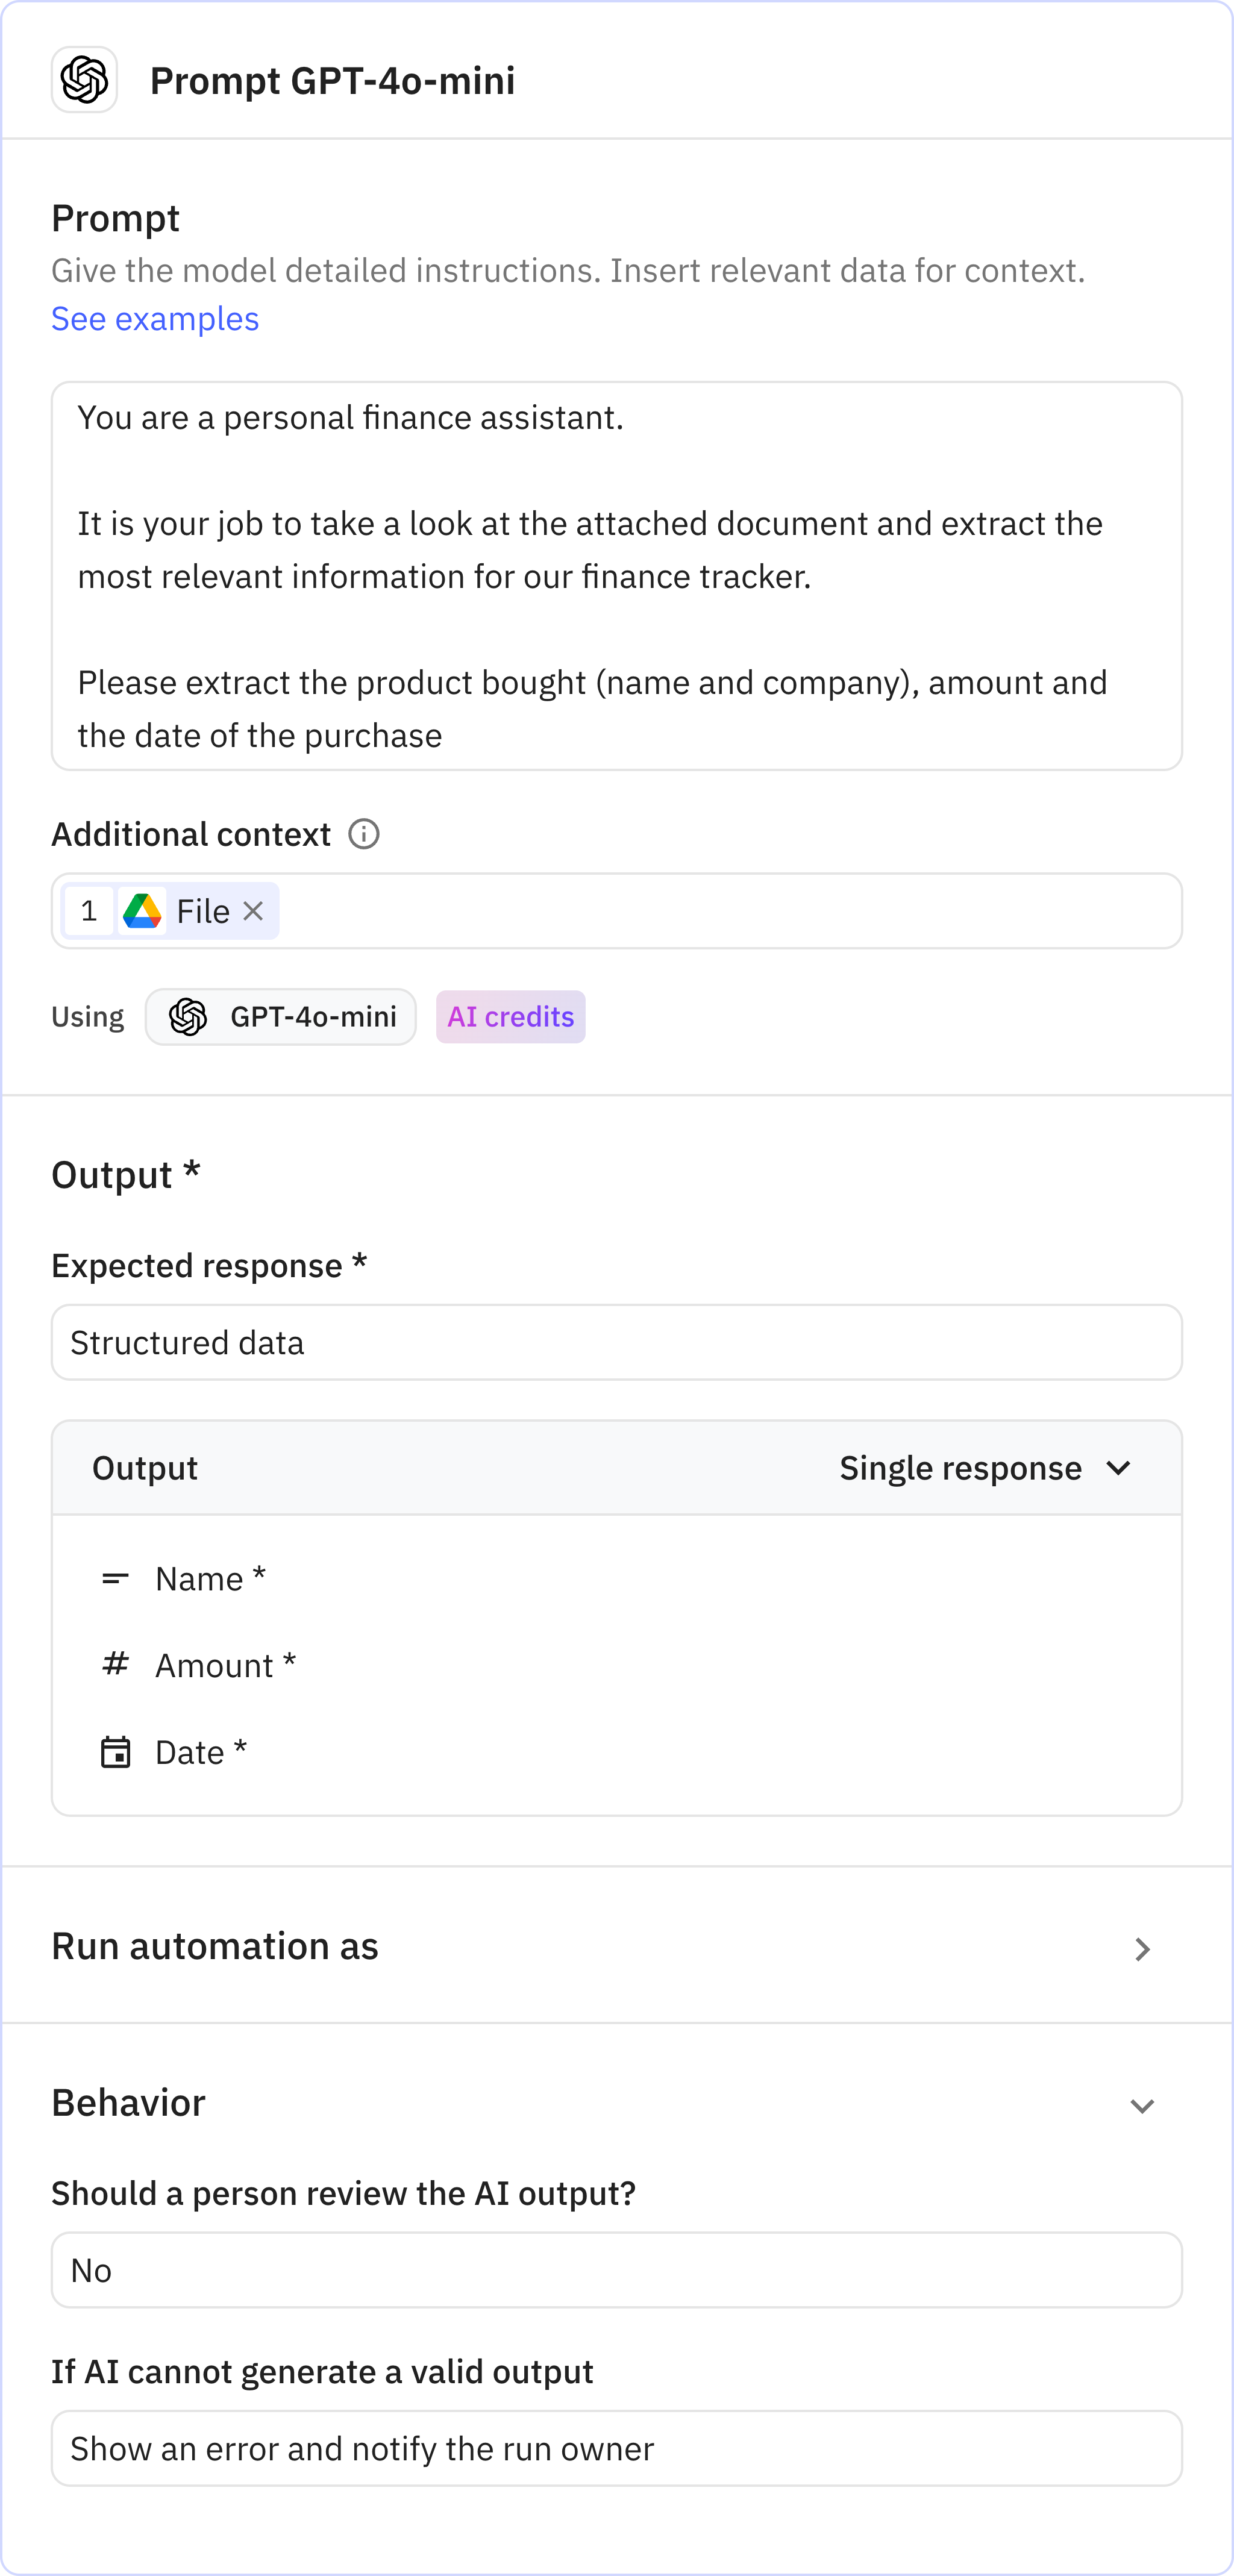Collapse the Behavior section chevron
The height and width of the screenshot is (2576, 1234).
pos(1142,2105)
